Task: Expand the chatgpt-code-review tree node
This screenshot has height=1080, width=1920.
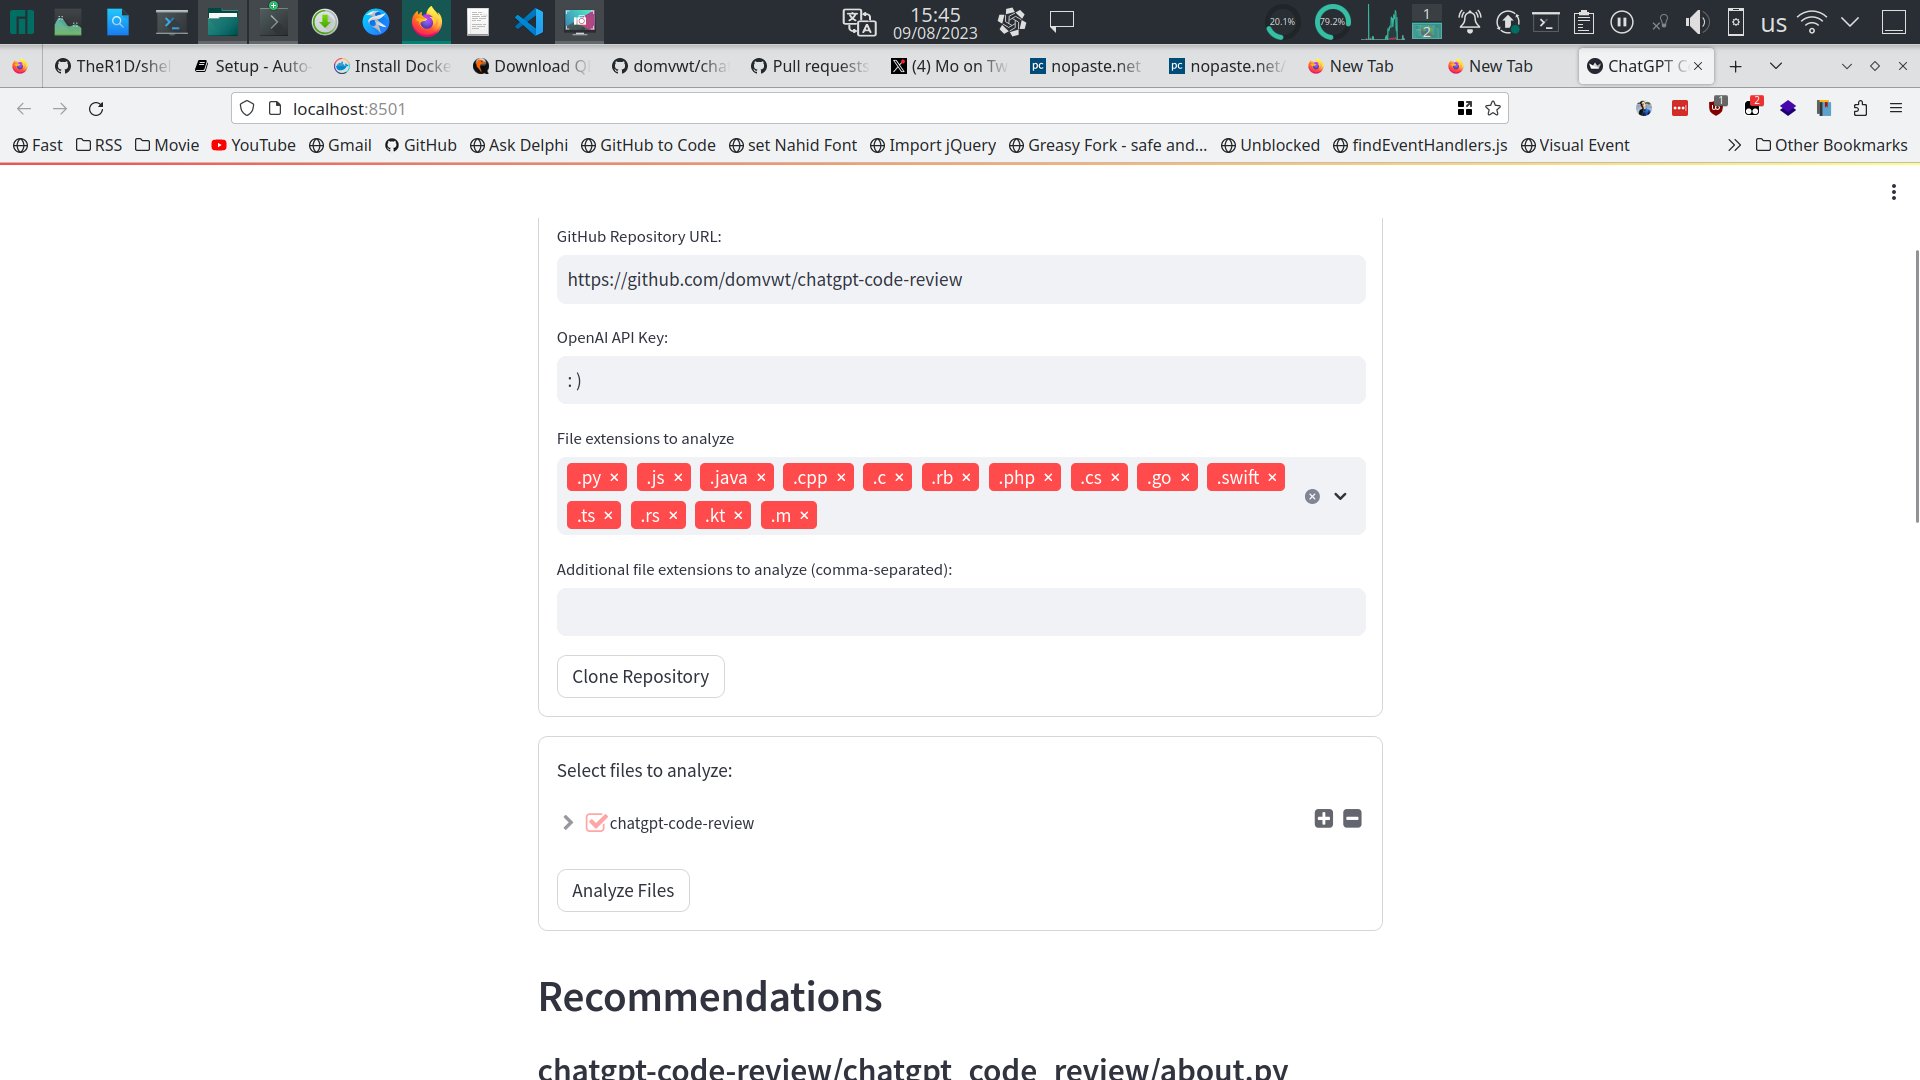Action: click(x=568, y=823)
